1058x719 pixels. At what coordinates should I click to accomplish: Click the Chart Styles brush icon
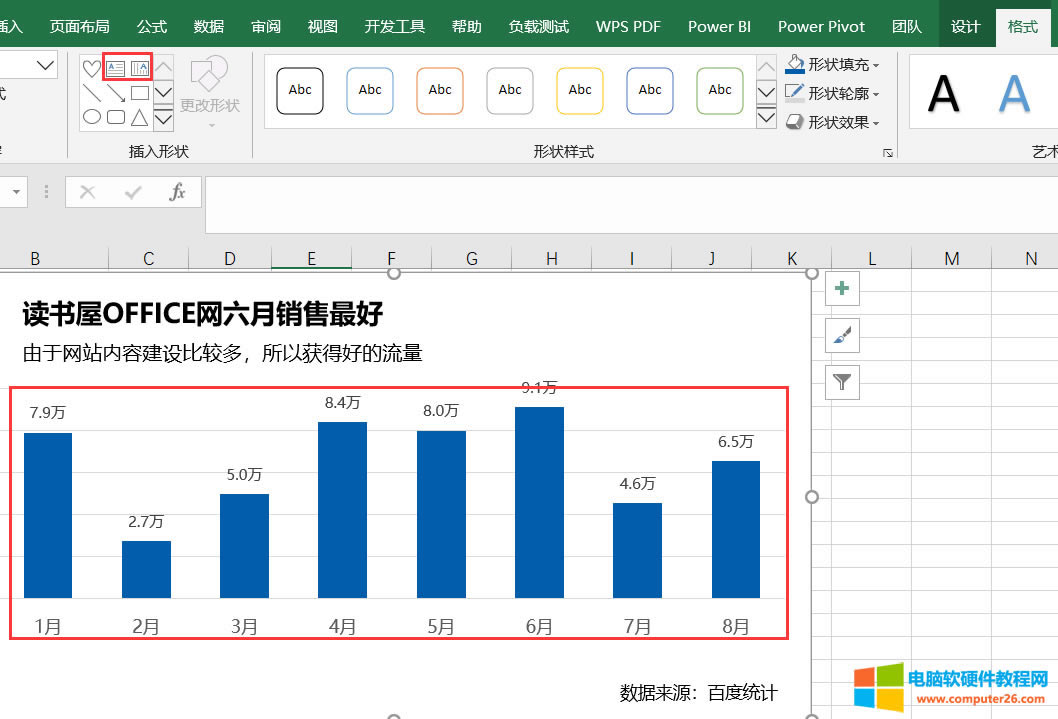[x=842, y=335]
